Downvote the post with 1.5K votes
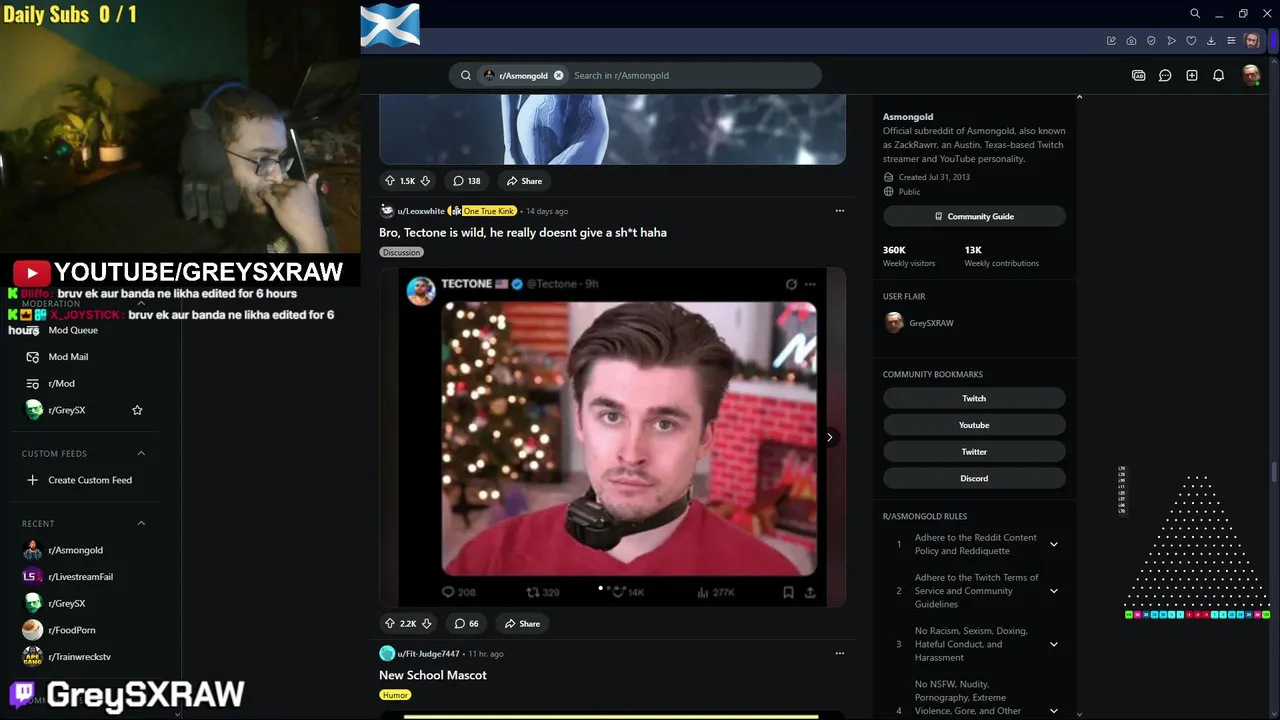This screenshot has width=1280, height=720. point(425,181)
